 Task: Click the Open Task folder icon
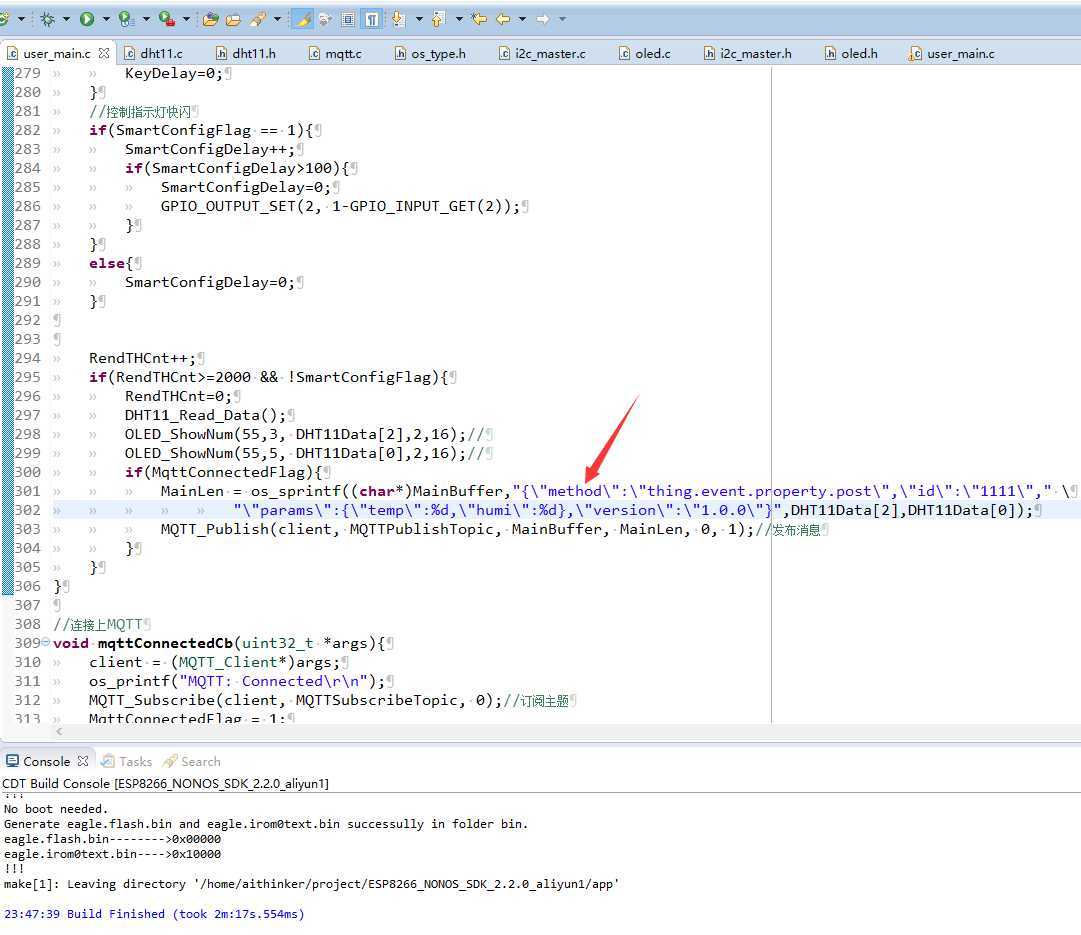[x=233, y=19]
